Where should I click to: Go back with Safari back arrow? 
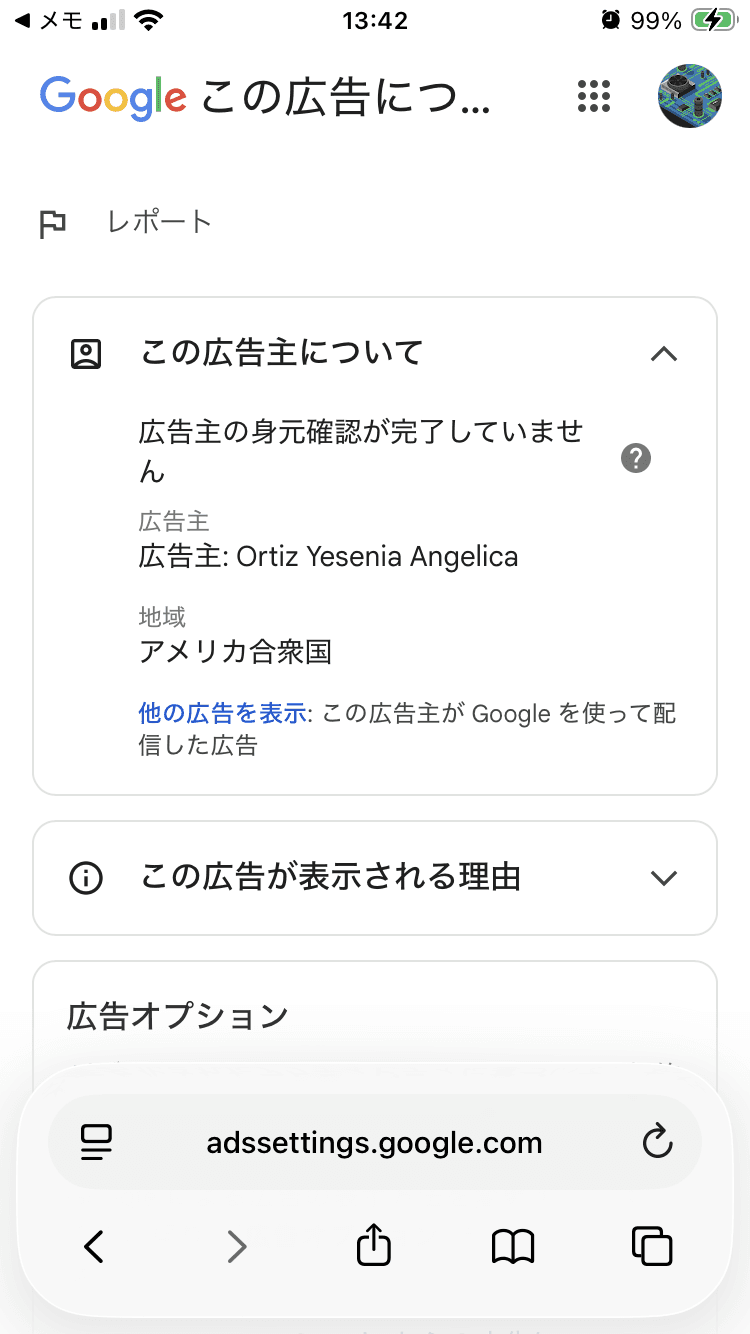click(94, 1247)
